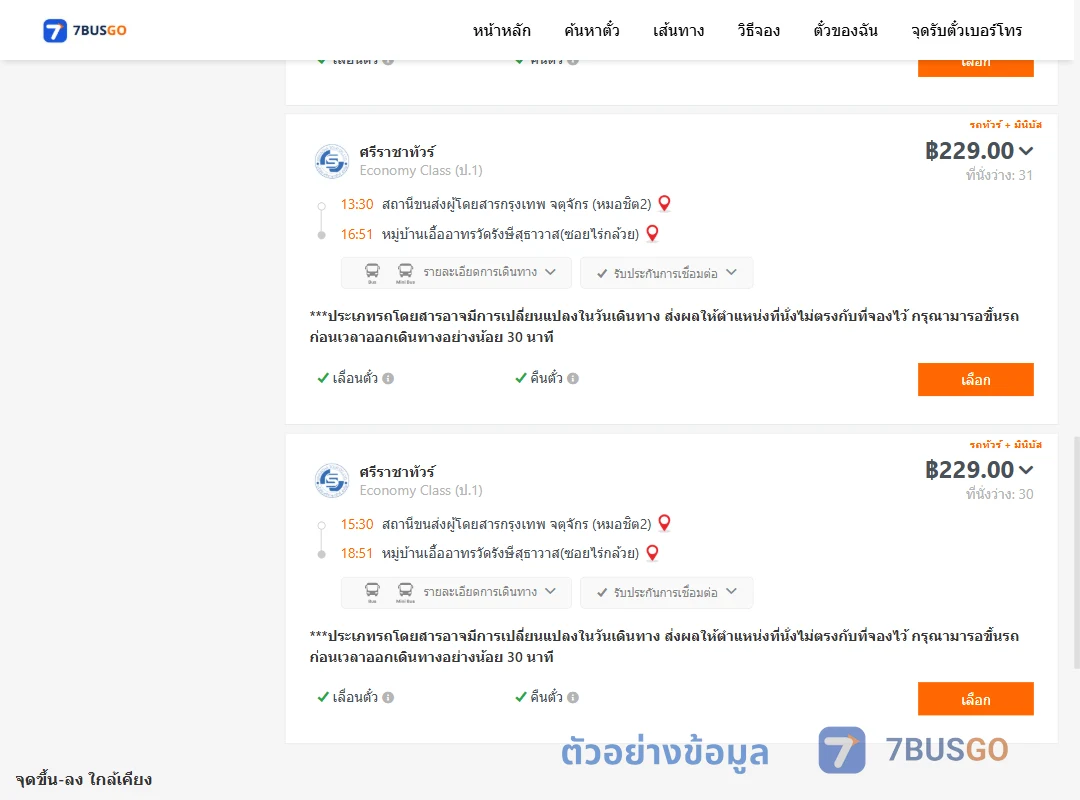Click Economy Class label of 13:30 trip

(421, 170)
